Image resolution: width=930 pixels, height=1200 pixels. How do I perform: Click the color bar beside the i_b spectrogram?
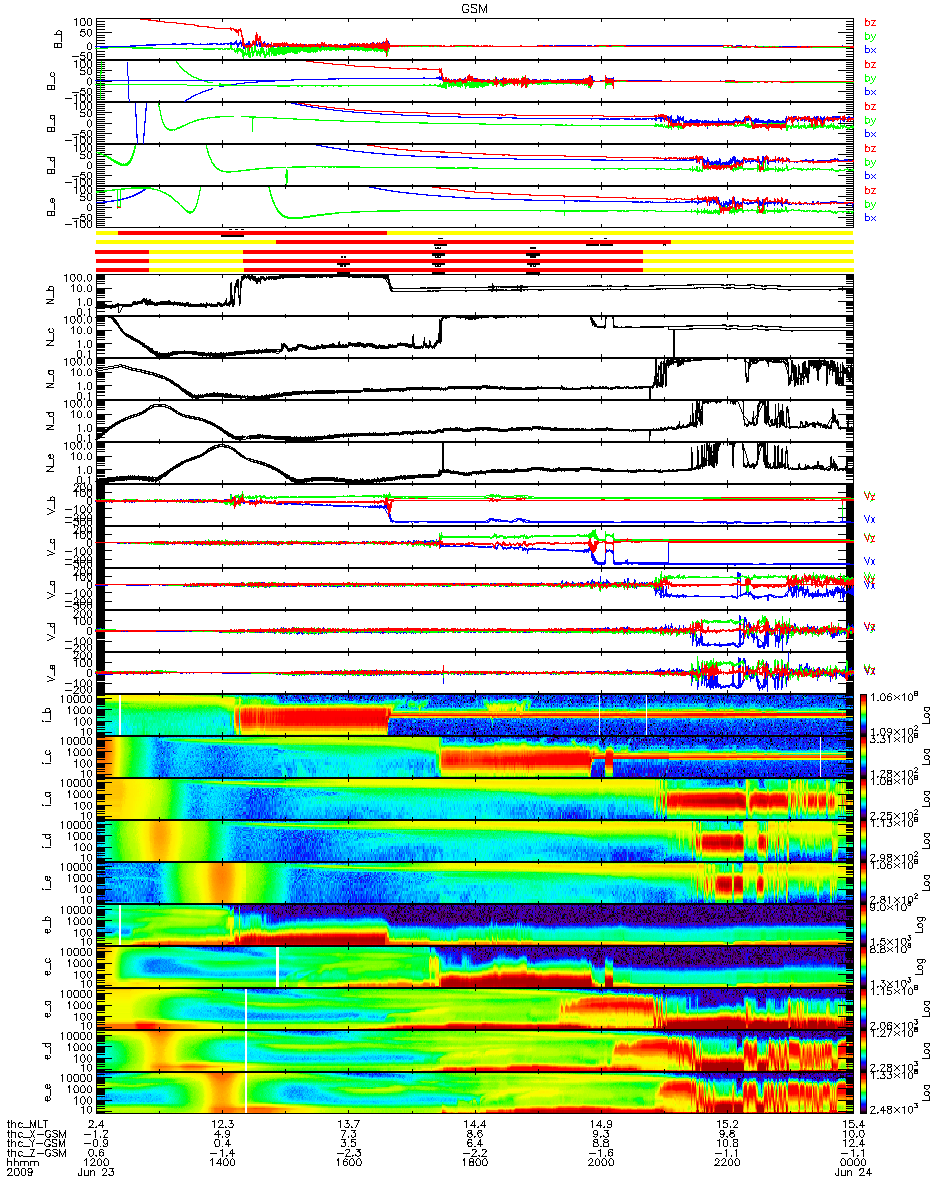click(865, 714)
